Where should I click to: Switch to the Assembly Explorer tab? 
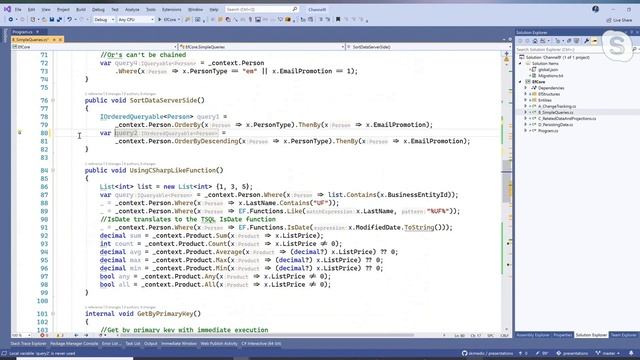click(x=533, y=335)
